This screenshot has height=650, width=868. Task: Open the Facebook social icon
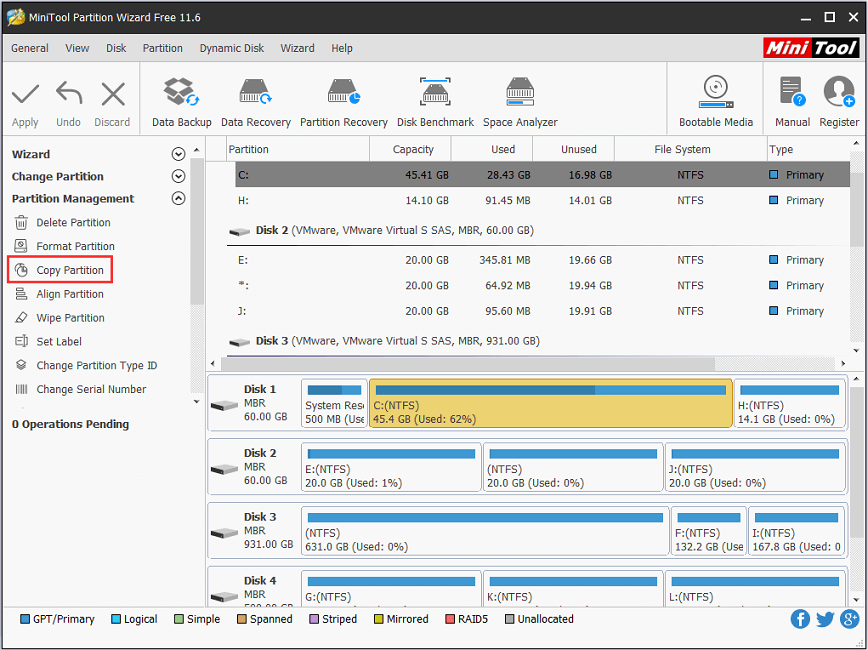coord(800,619)
